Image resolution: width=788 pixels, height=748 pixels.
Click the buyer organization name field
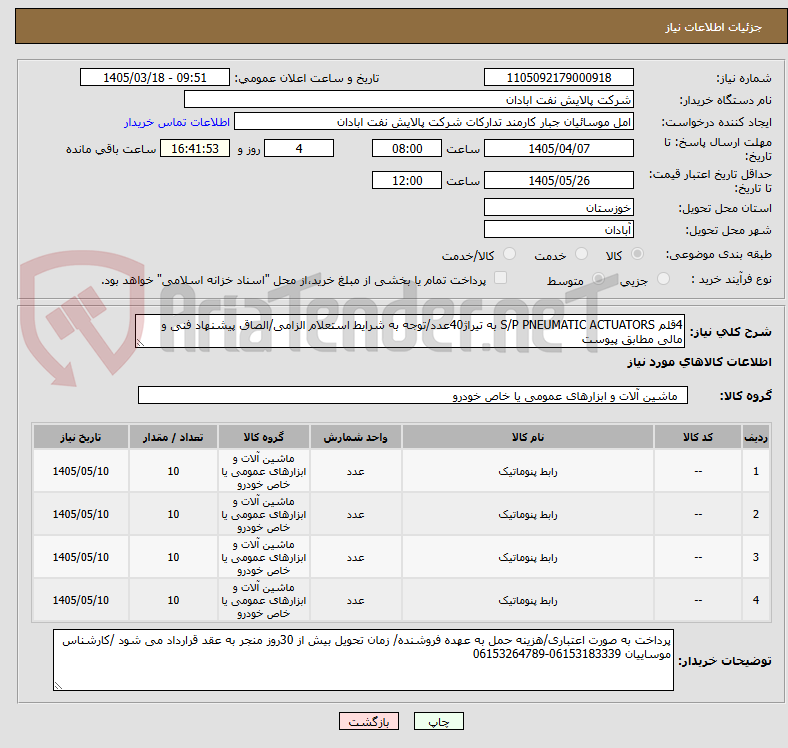click(x=409, y=100)
